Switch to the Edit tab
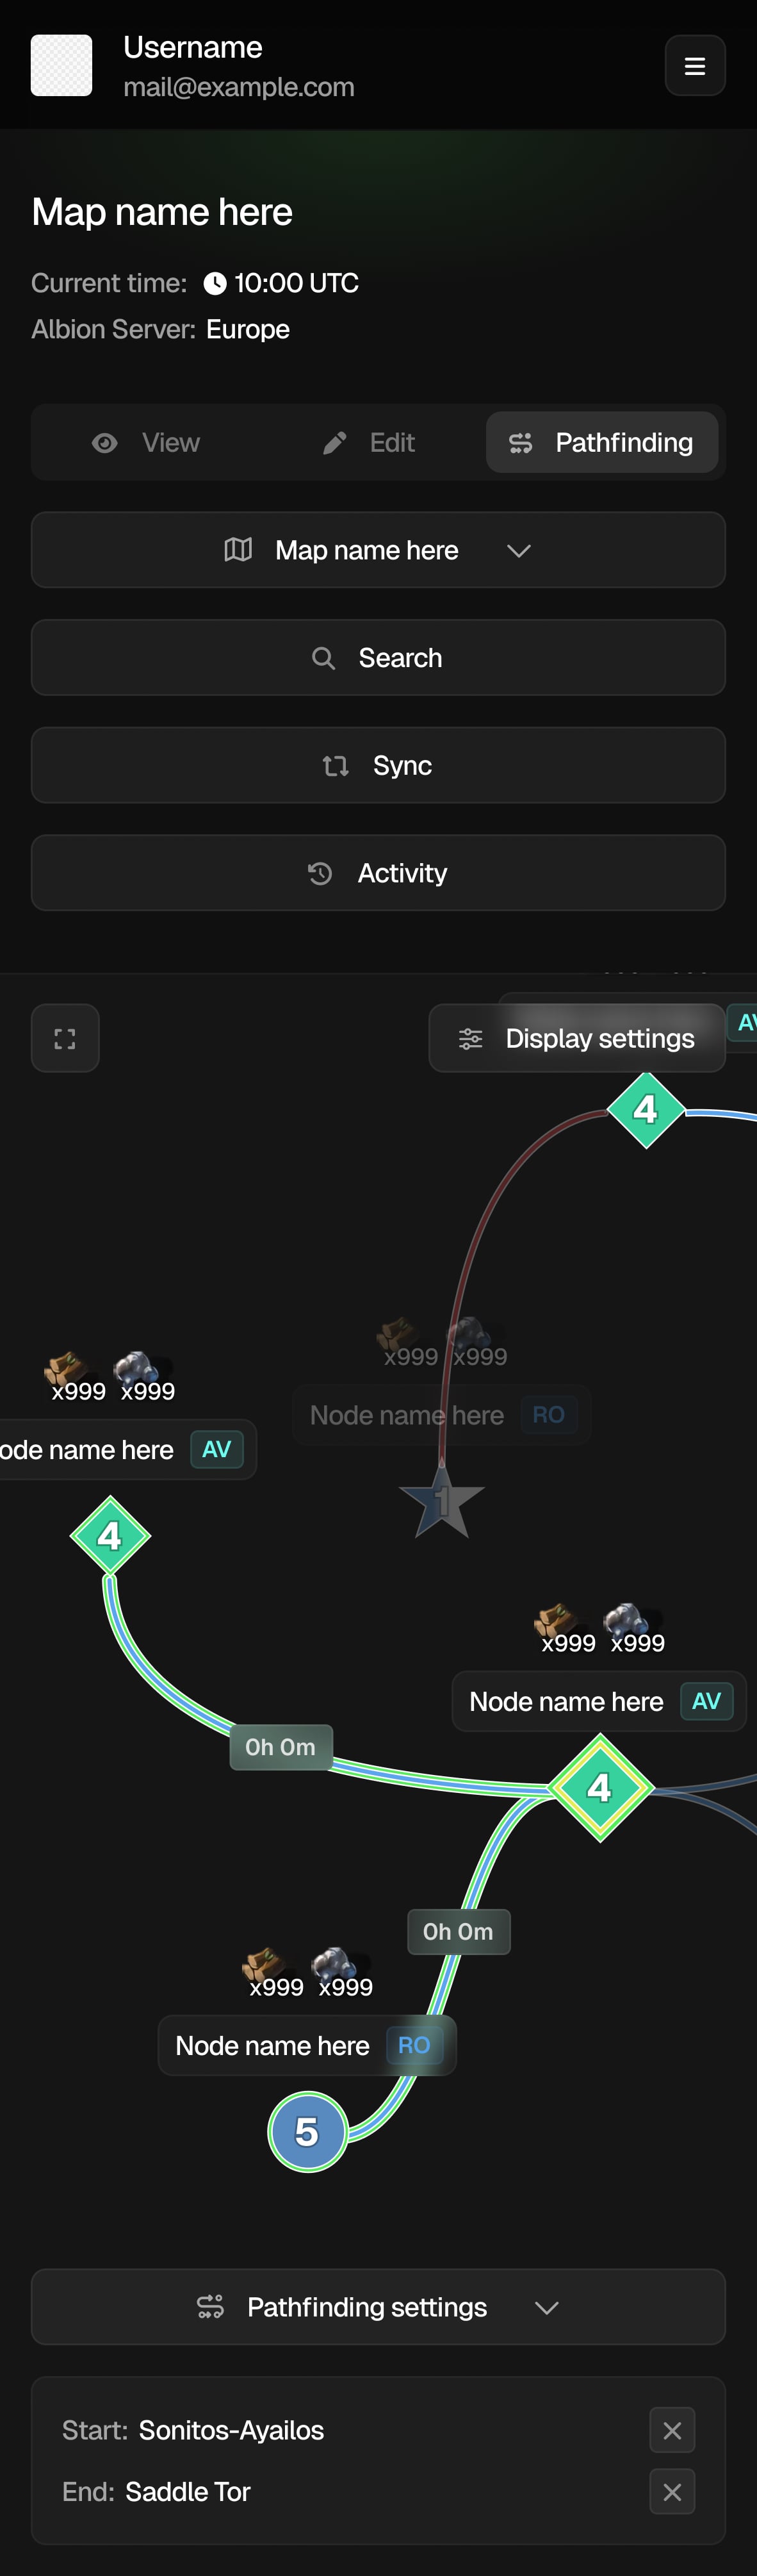Screen dimensions: 757x2576 tap(369, 443)
